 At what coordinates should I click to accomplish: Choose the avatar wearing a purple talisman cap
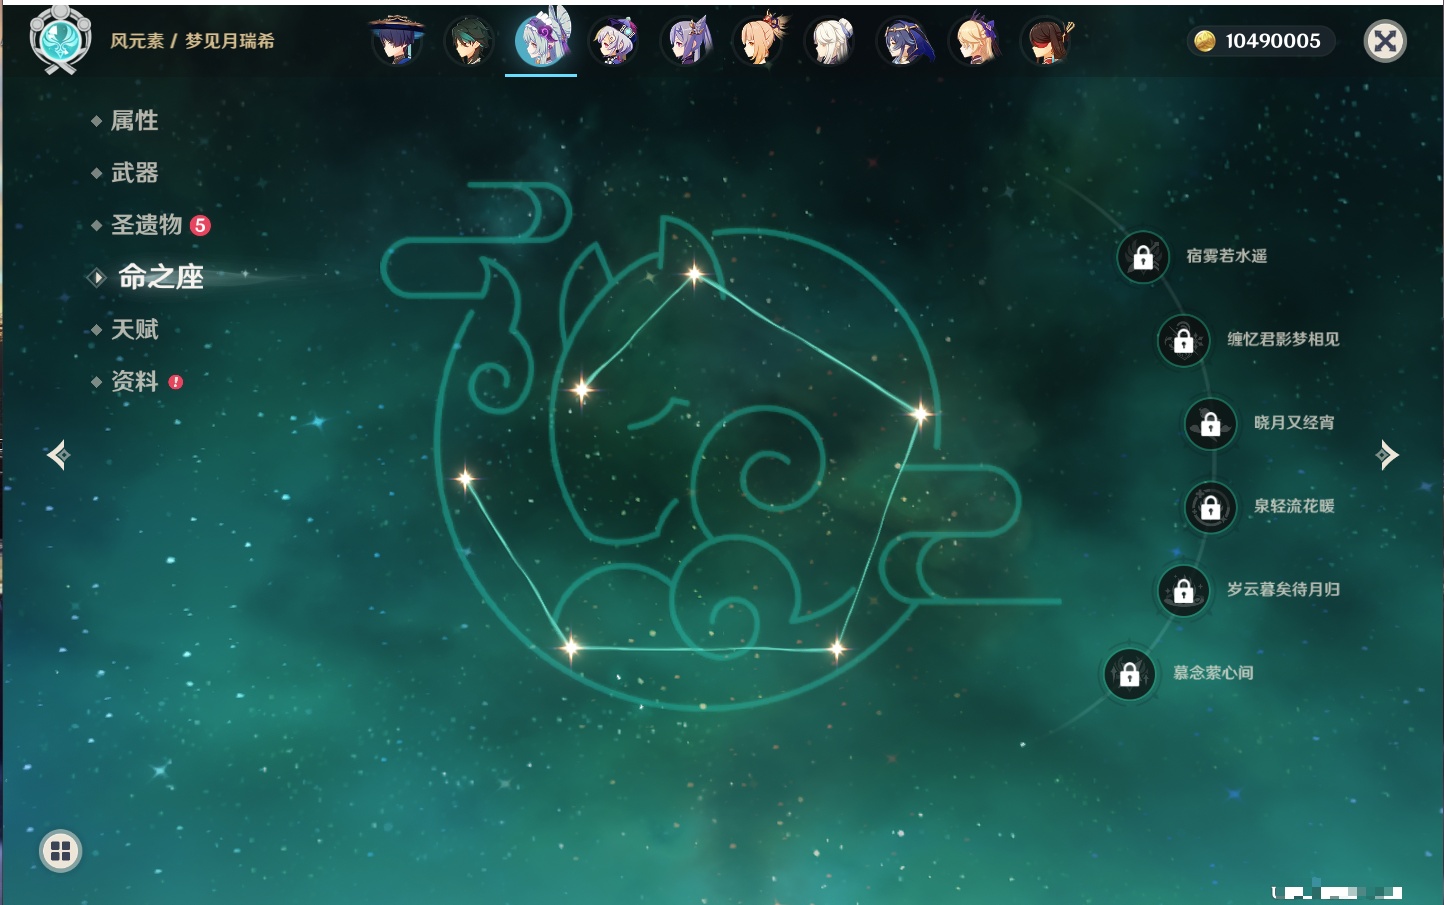(614, 41)
